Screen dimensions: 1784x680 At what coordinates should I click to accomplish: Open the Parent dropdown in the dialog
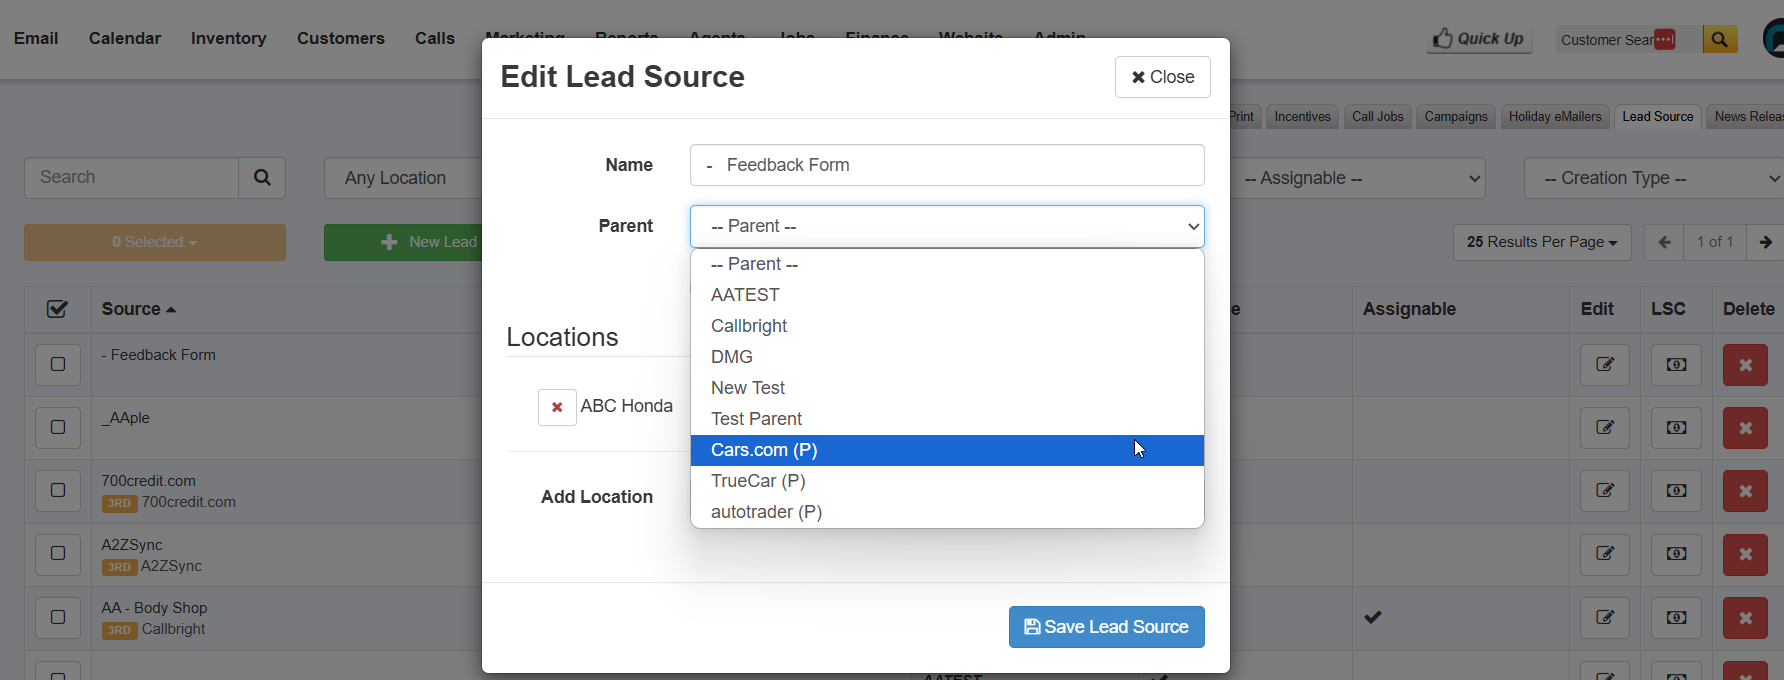pyautogui.click(x=947, y=226)
